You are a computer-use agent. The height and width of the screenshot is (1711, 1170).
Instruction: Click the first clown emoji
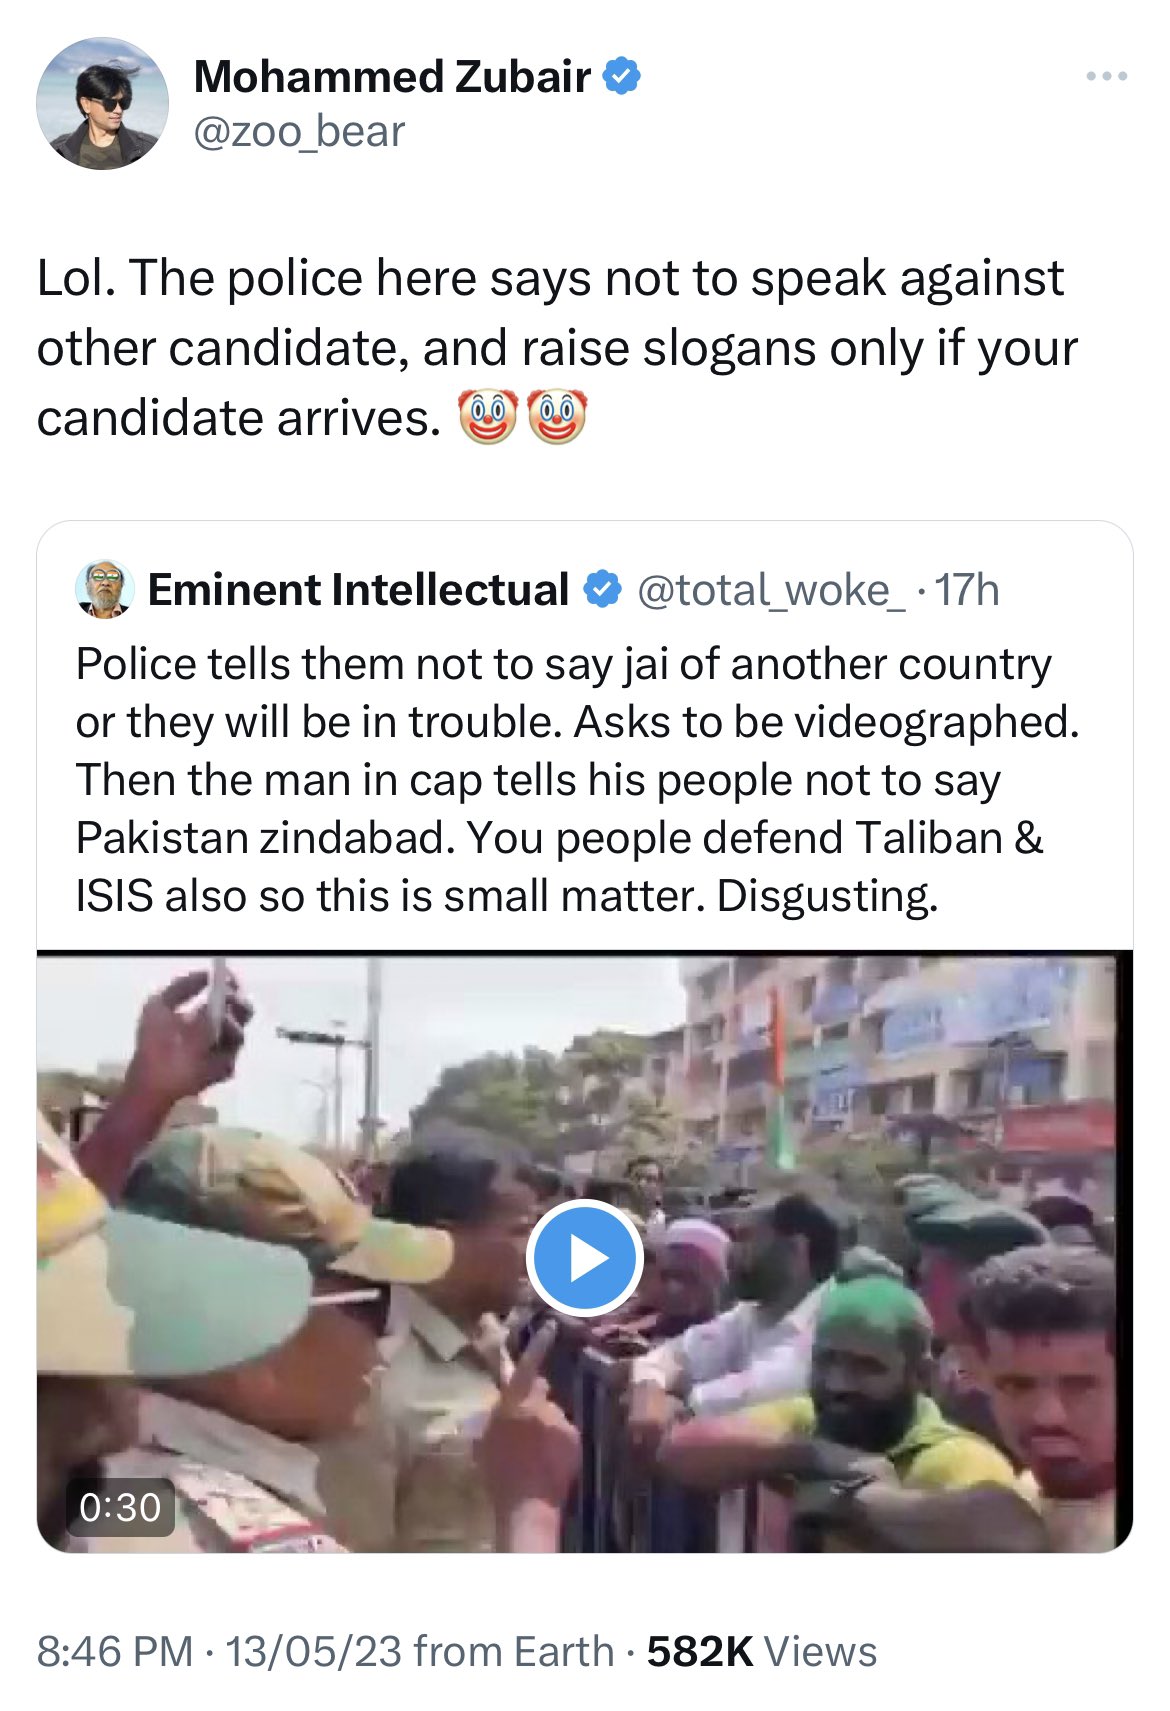click(x=487, y=418)
